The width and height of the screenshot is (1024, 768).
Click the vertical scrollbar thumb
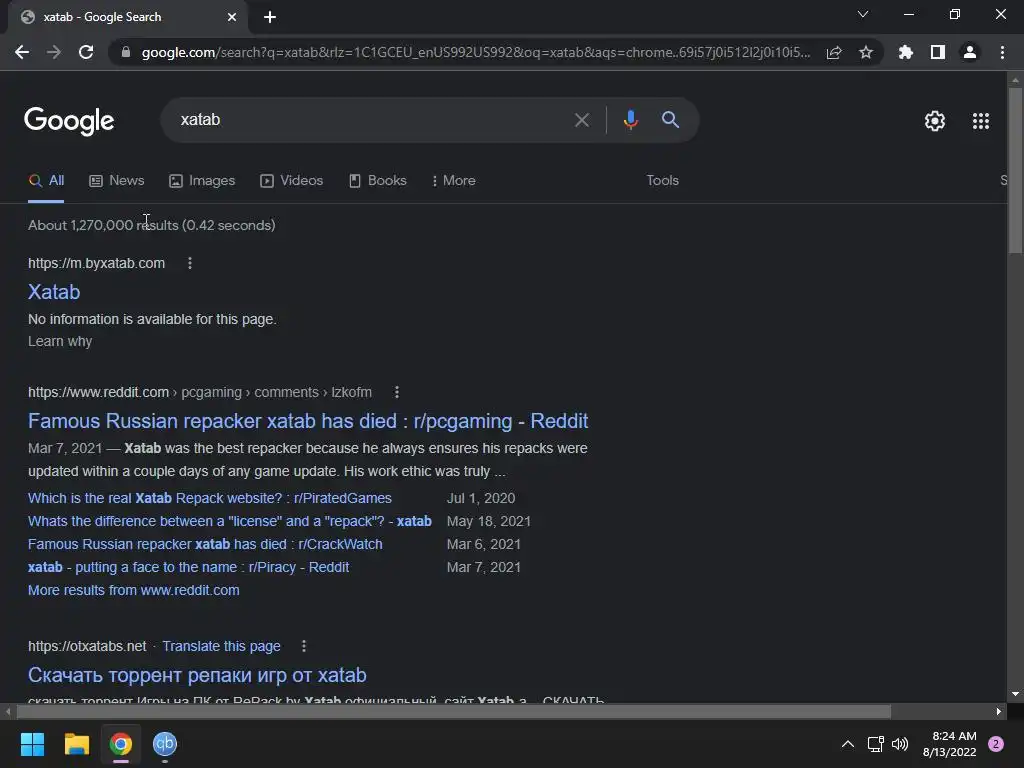(1015, 170)
